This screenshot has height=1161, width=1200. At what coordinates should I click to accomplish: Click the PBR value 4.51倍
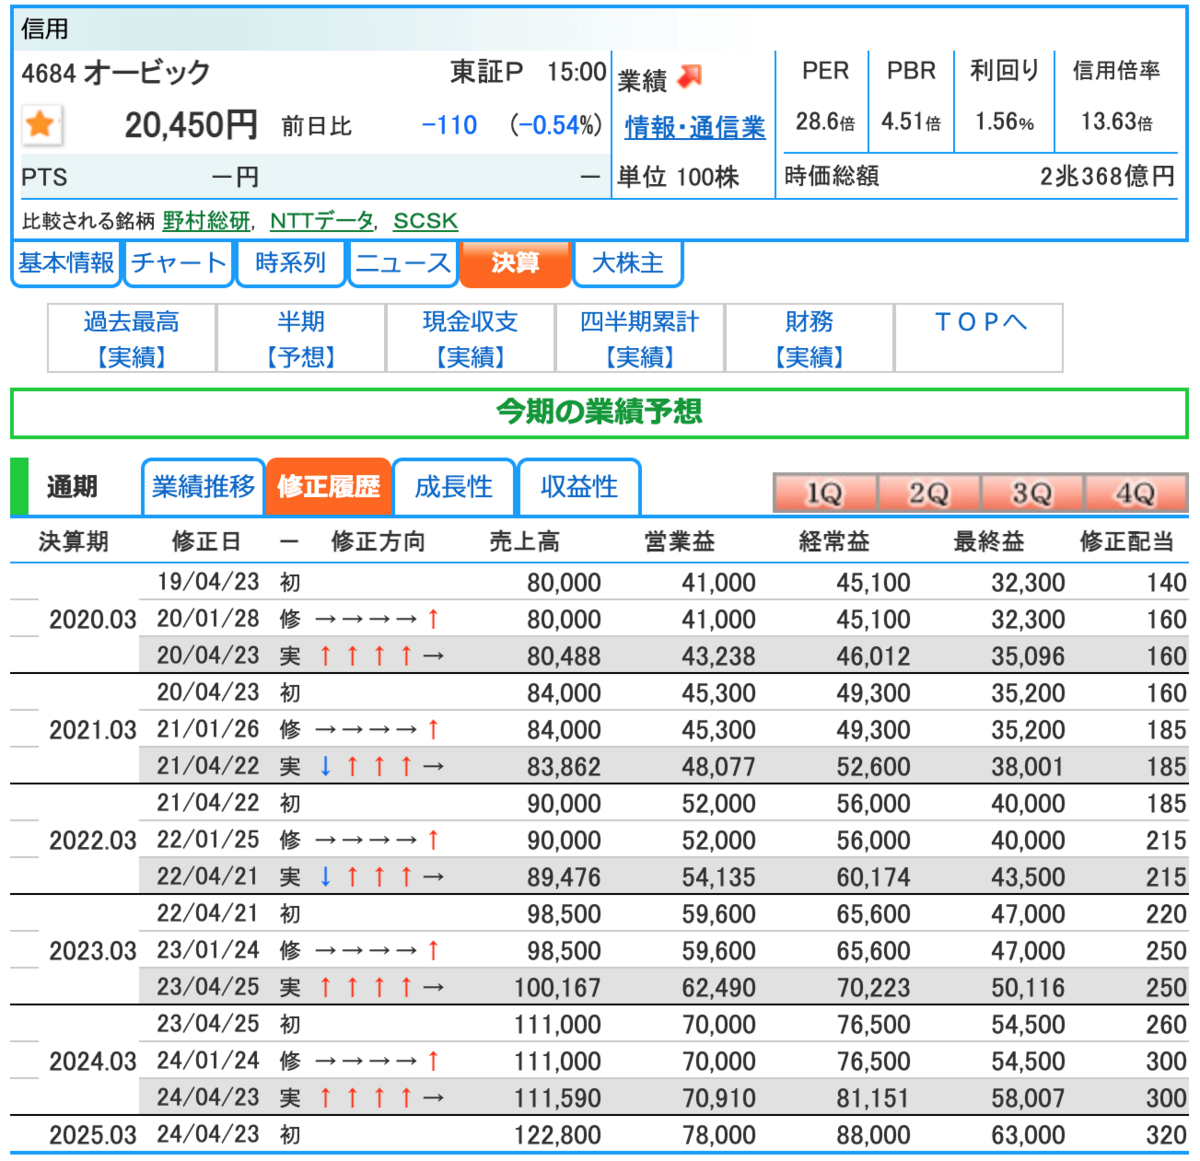point(911,122)
